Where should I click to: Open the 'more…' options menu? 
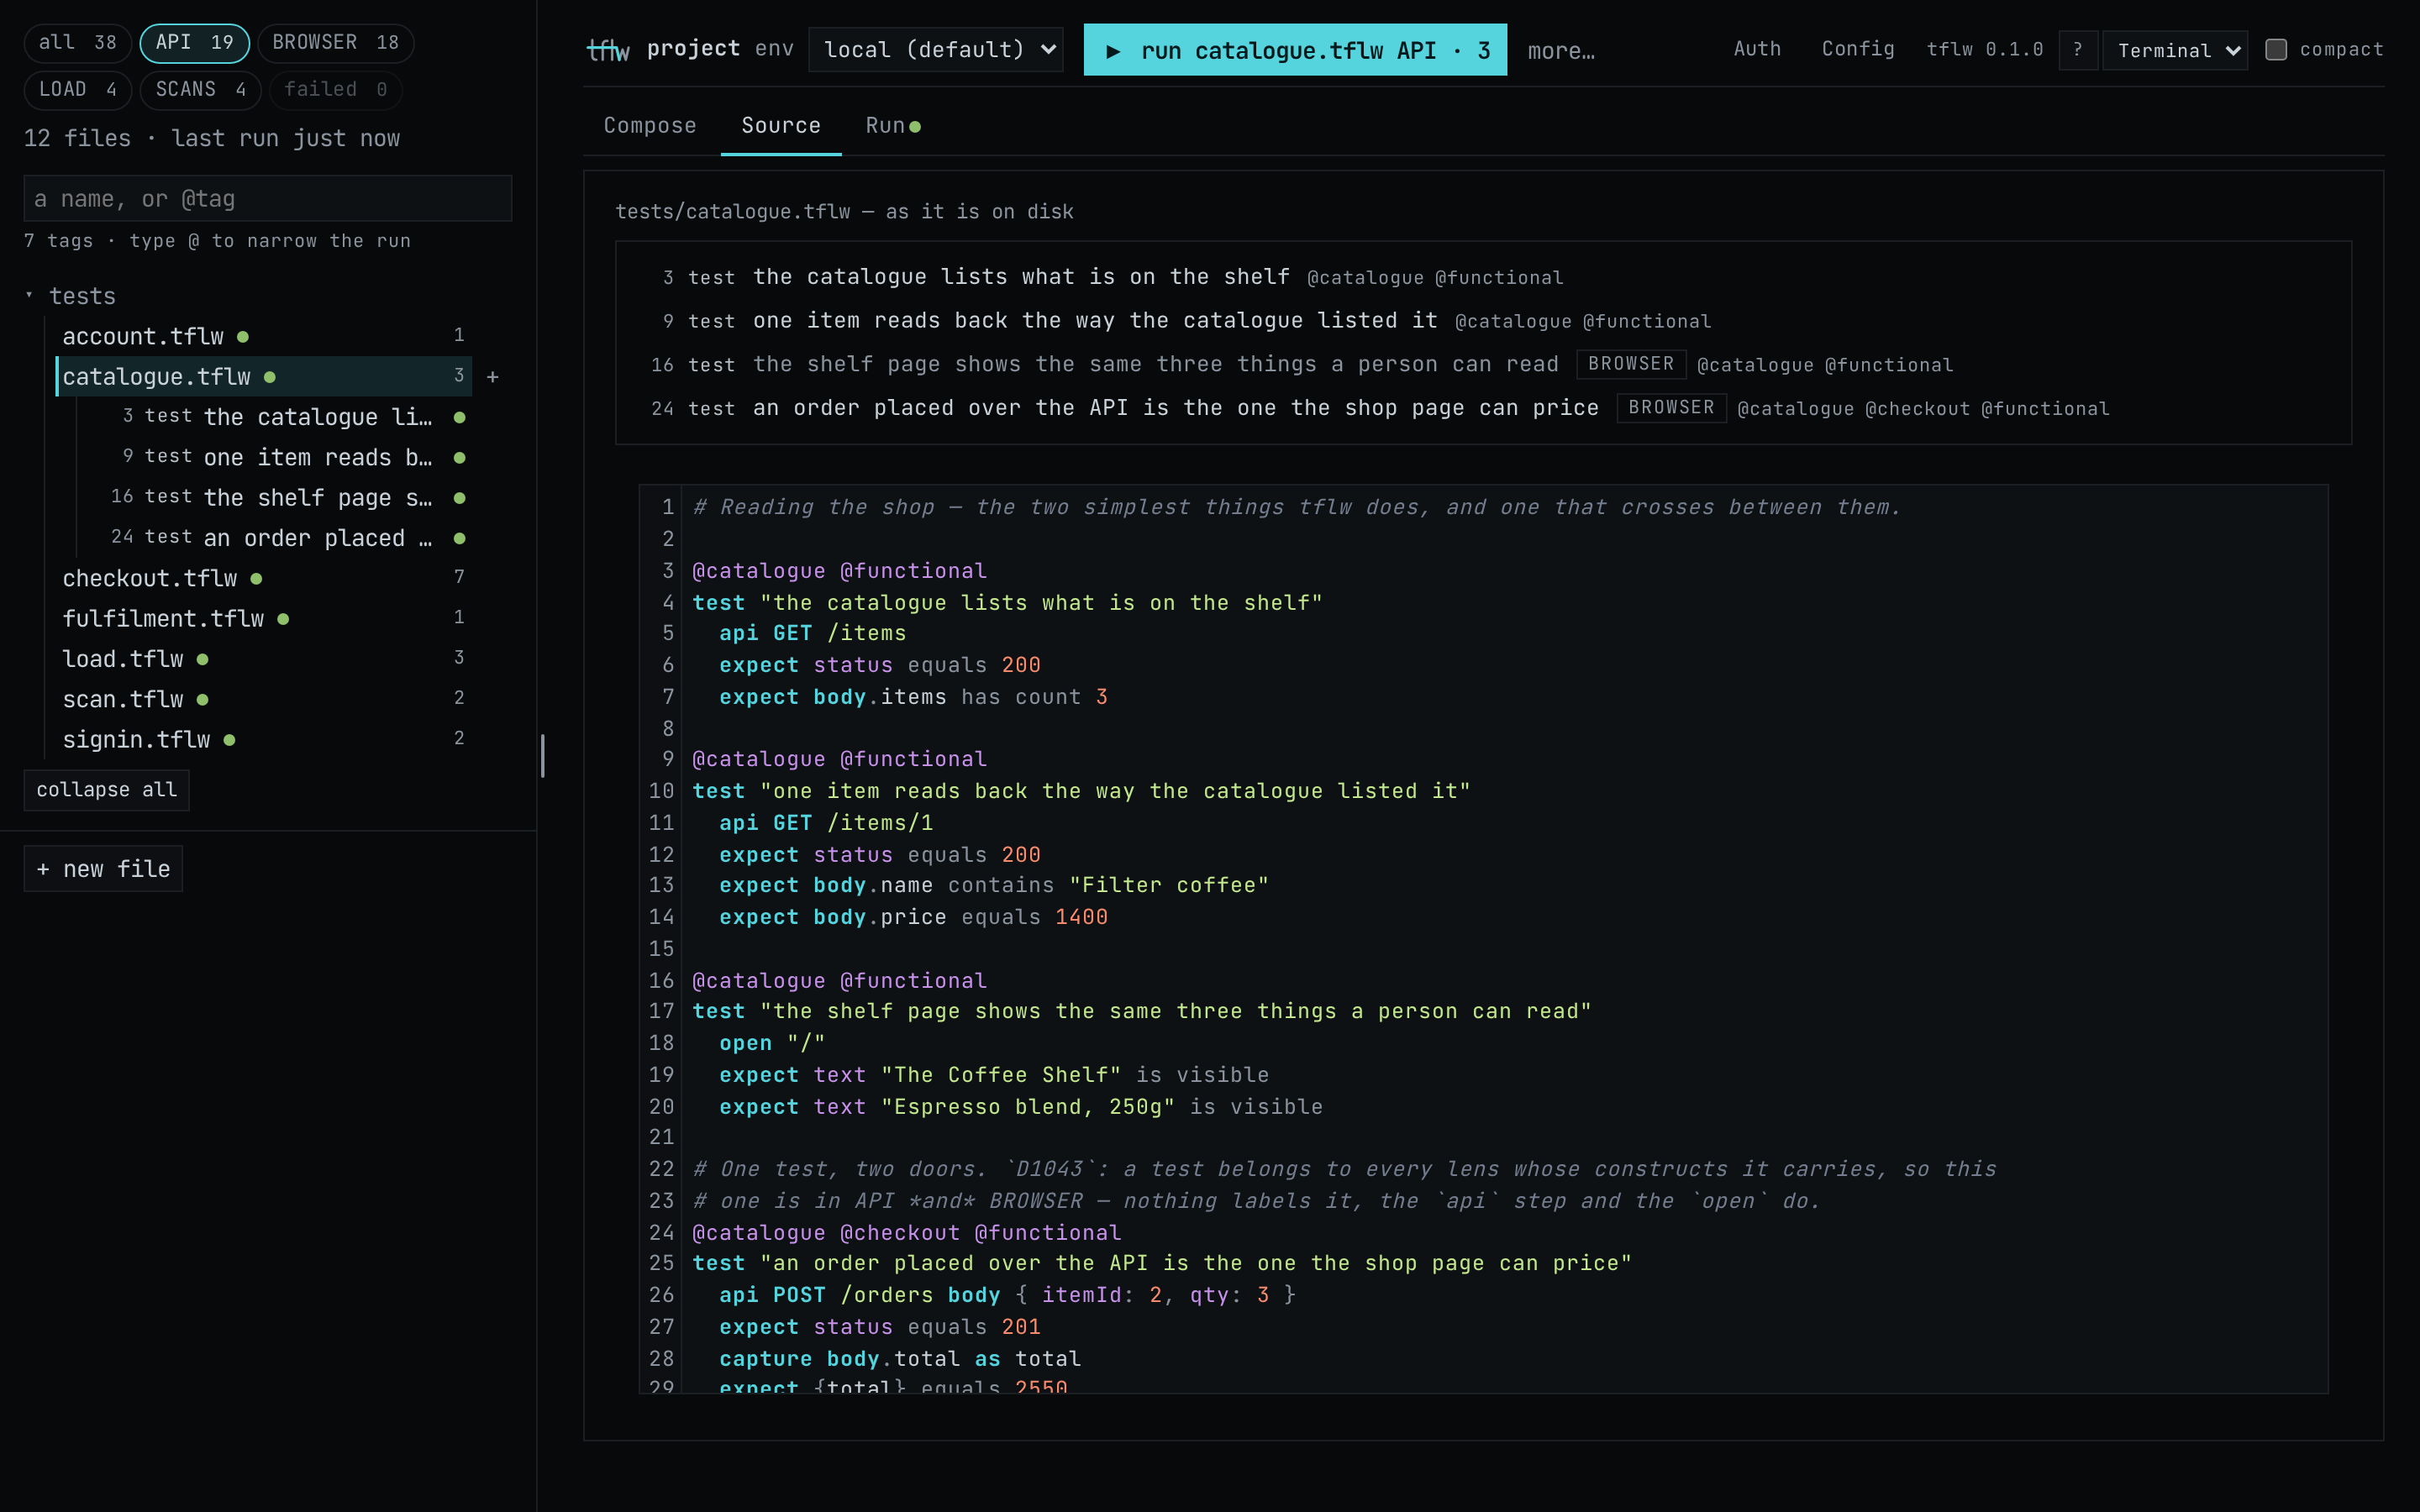pyautogui.click(x=1561, y=50)
